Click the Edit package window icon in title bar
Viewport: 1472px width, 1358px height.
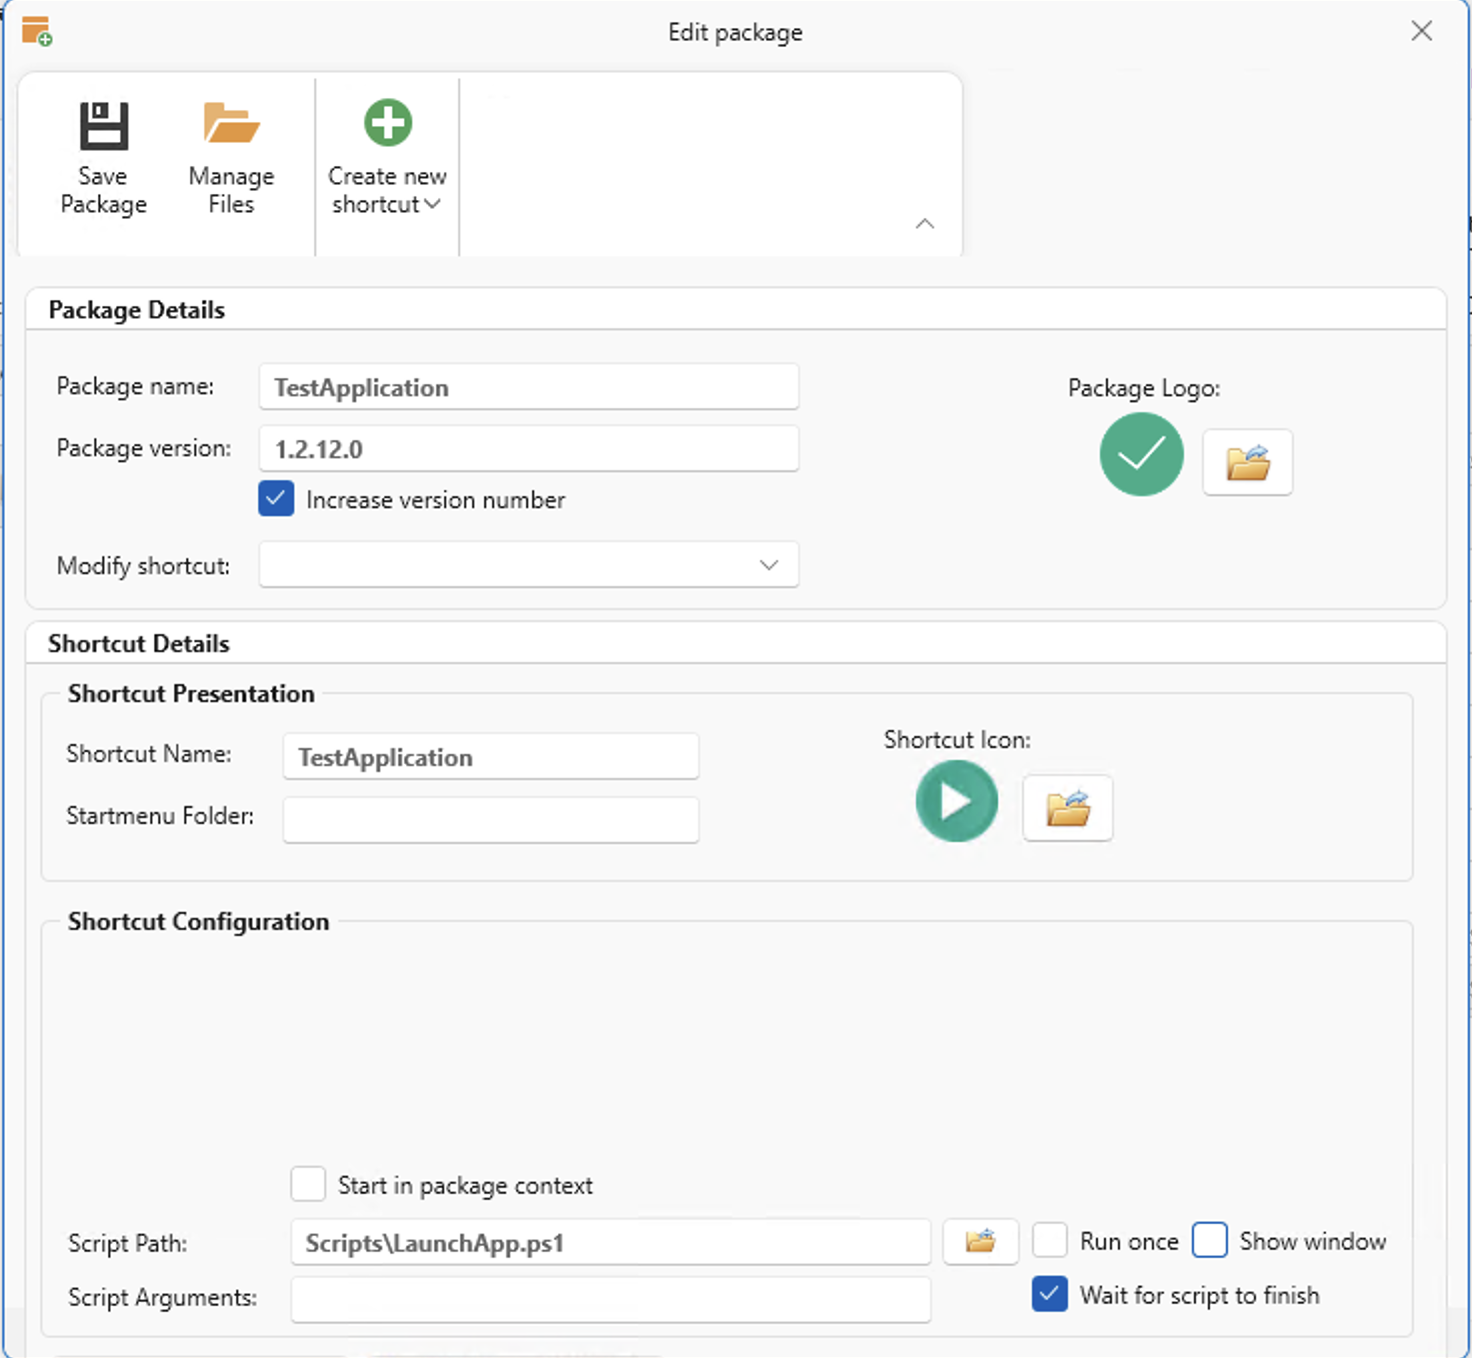tap(36, 31)
